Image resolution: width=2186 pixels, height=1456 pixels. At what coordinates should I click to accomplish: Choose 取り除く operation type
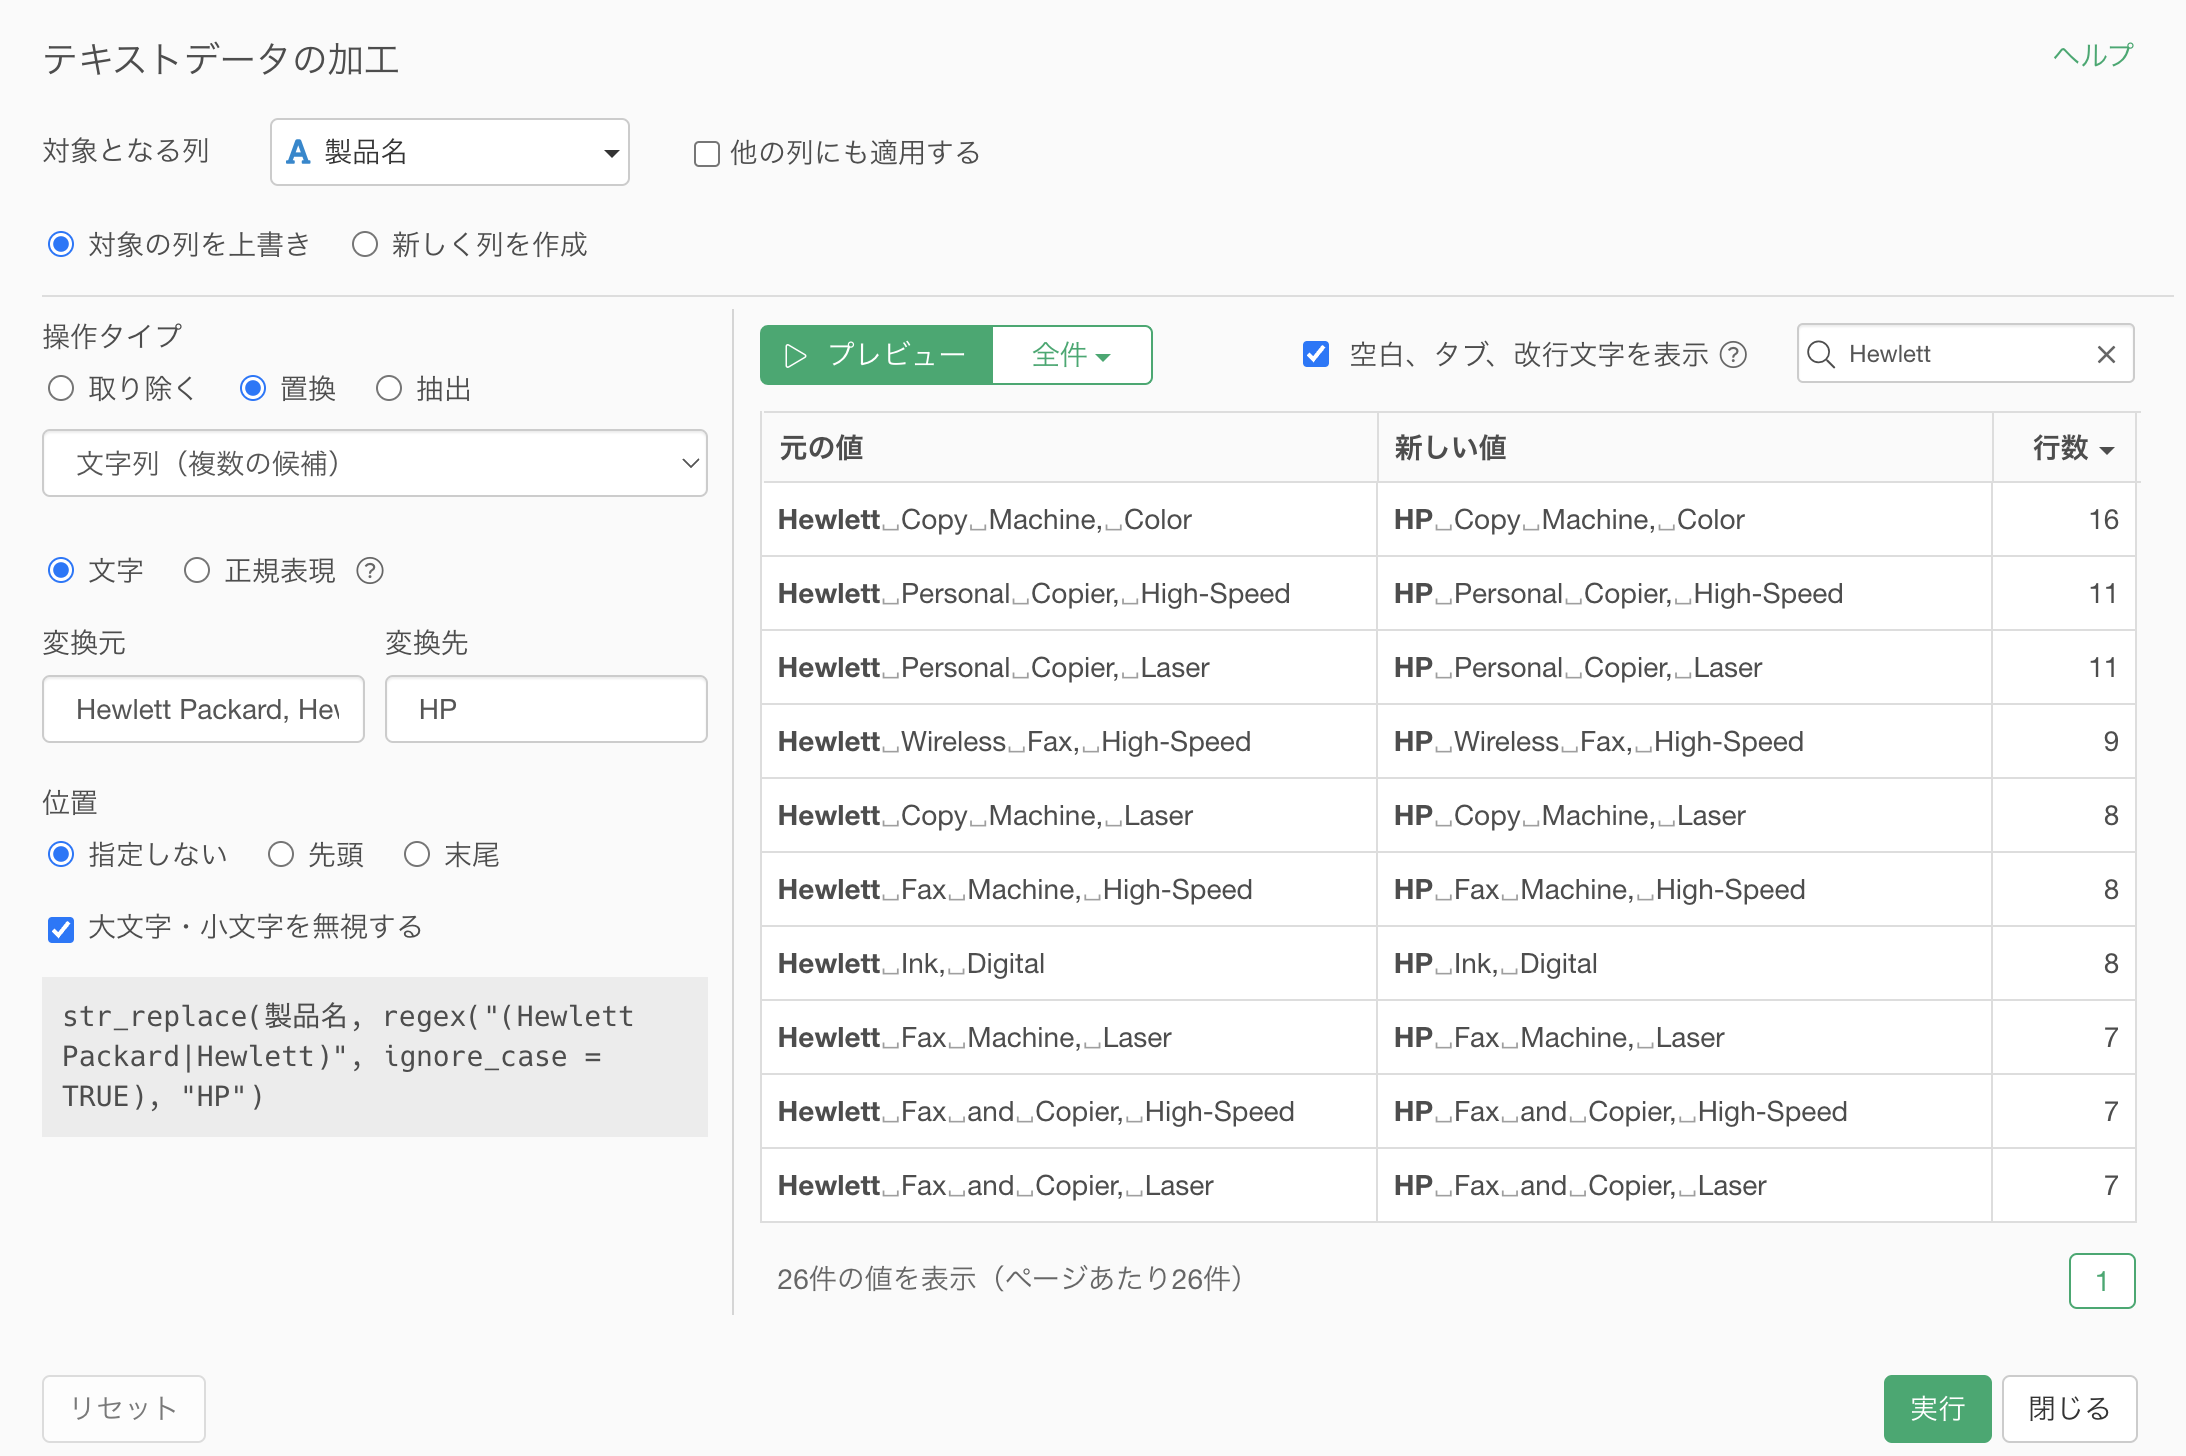coord(61,388)
